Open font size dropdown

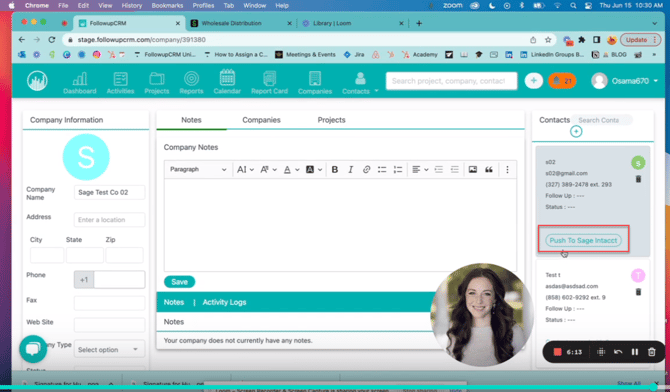tap(245, 170)
